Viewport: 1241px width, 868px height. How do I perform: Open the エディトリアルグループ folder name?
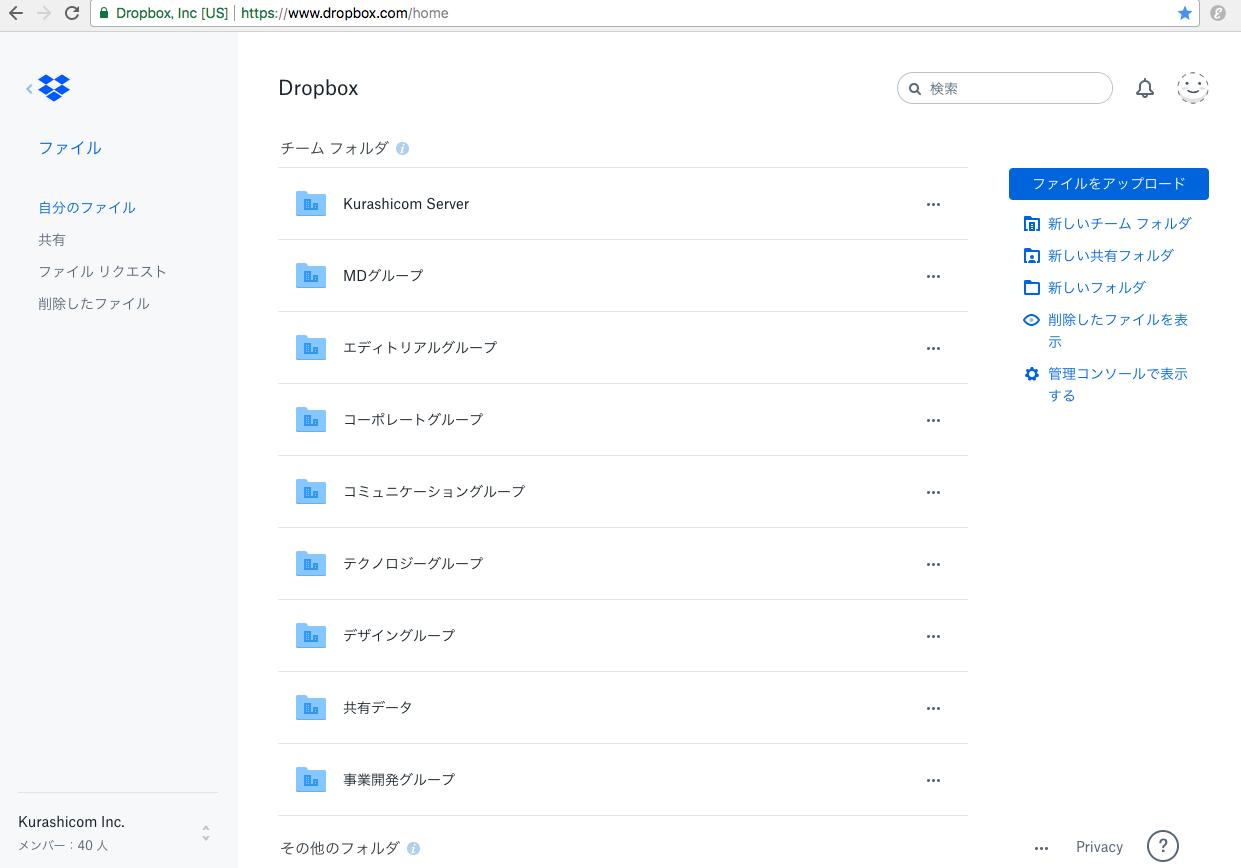[x=420, y=348]
